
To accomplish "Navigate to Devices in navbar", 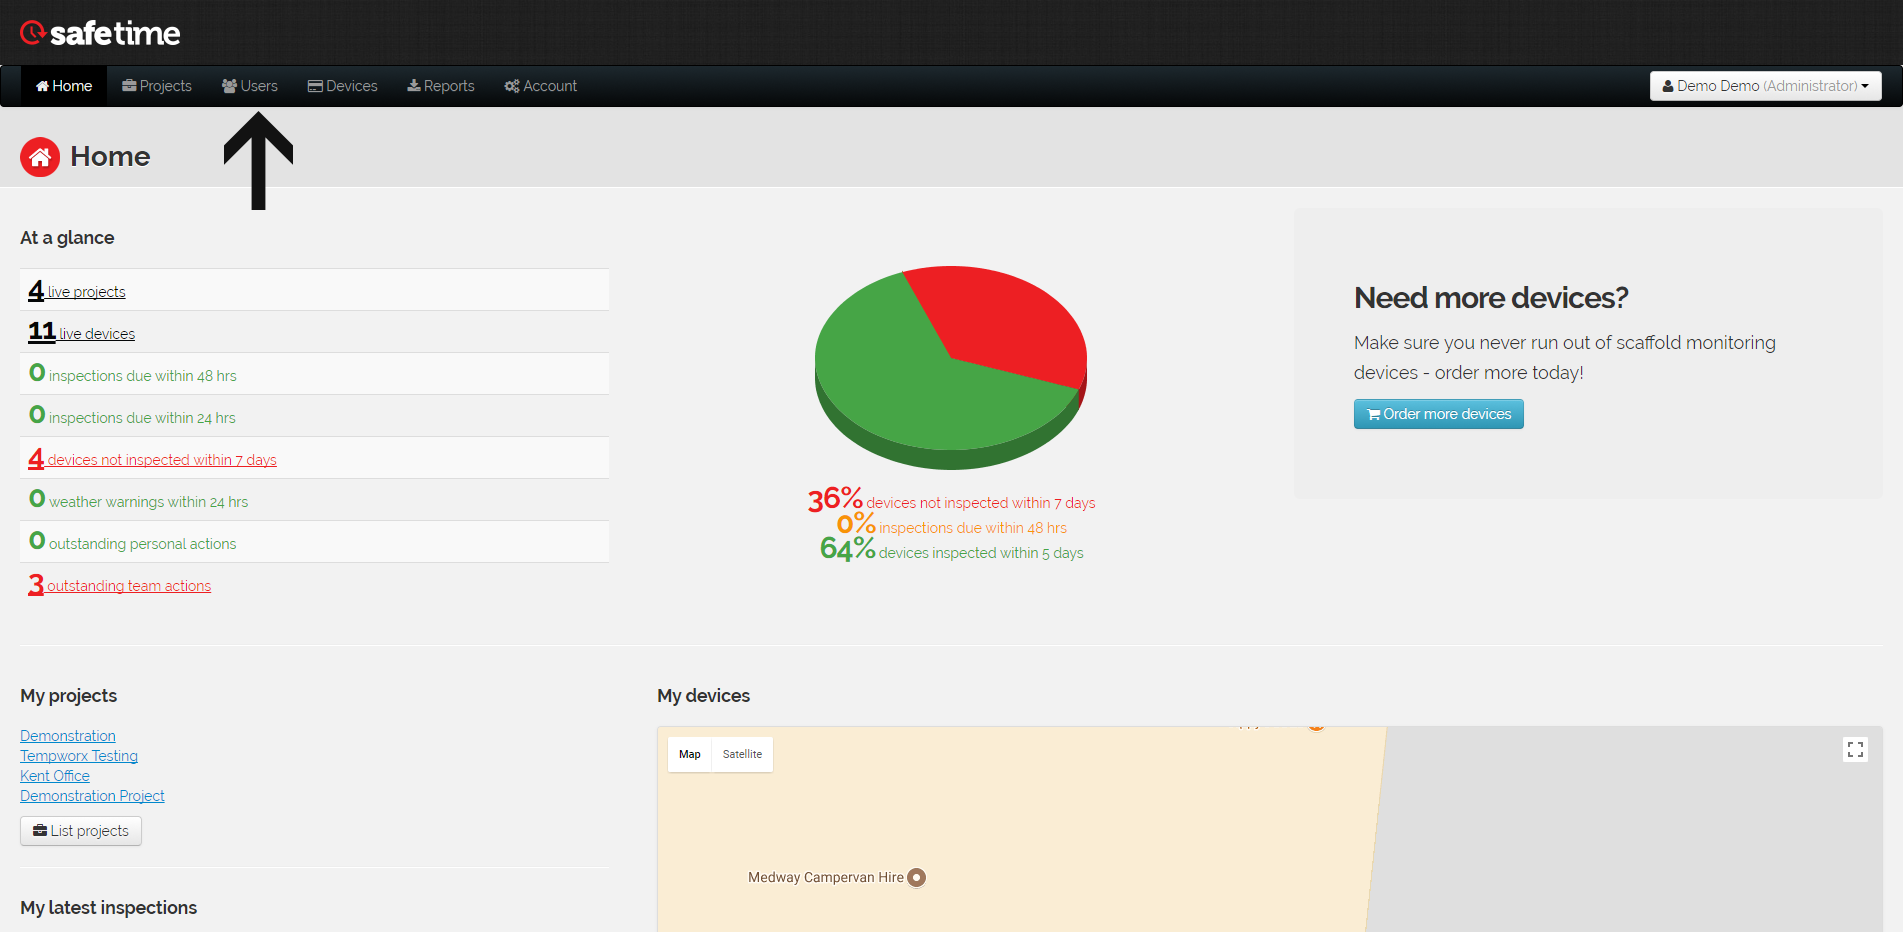I will pyautogui.click(x=343, y=86).
